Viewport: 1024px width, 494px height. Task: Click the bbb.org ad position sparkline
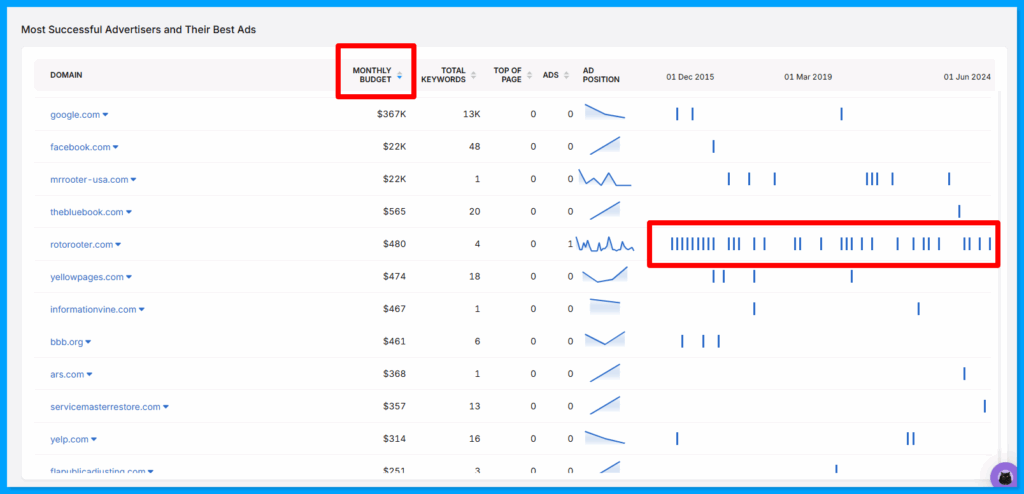click(x=605, y=338)
